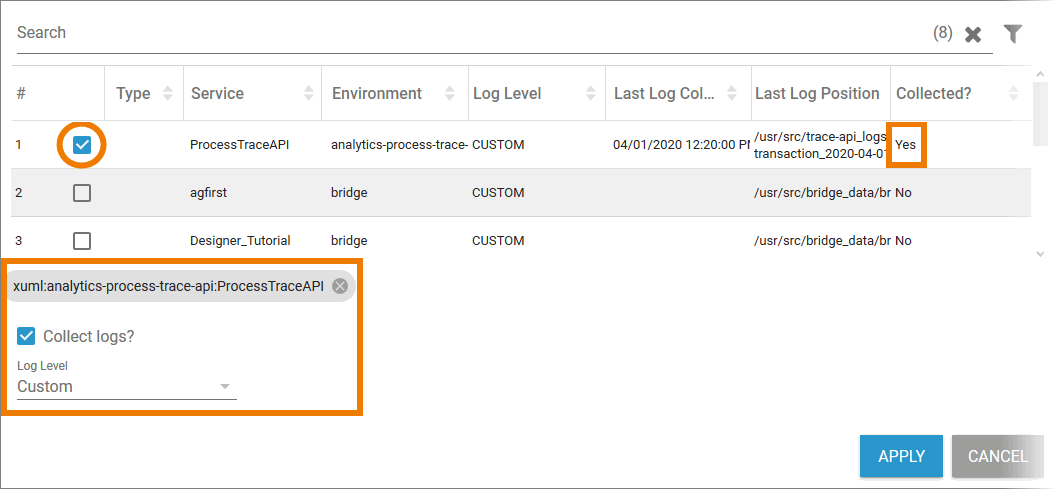Sort by the Service column arrows

[308, 94]
